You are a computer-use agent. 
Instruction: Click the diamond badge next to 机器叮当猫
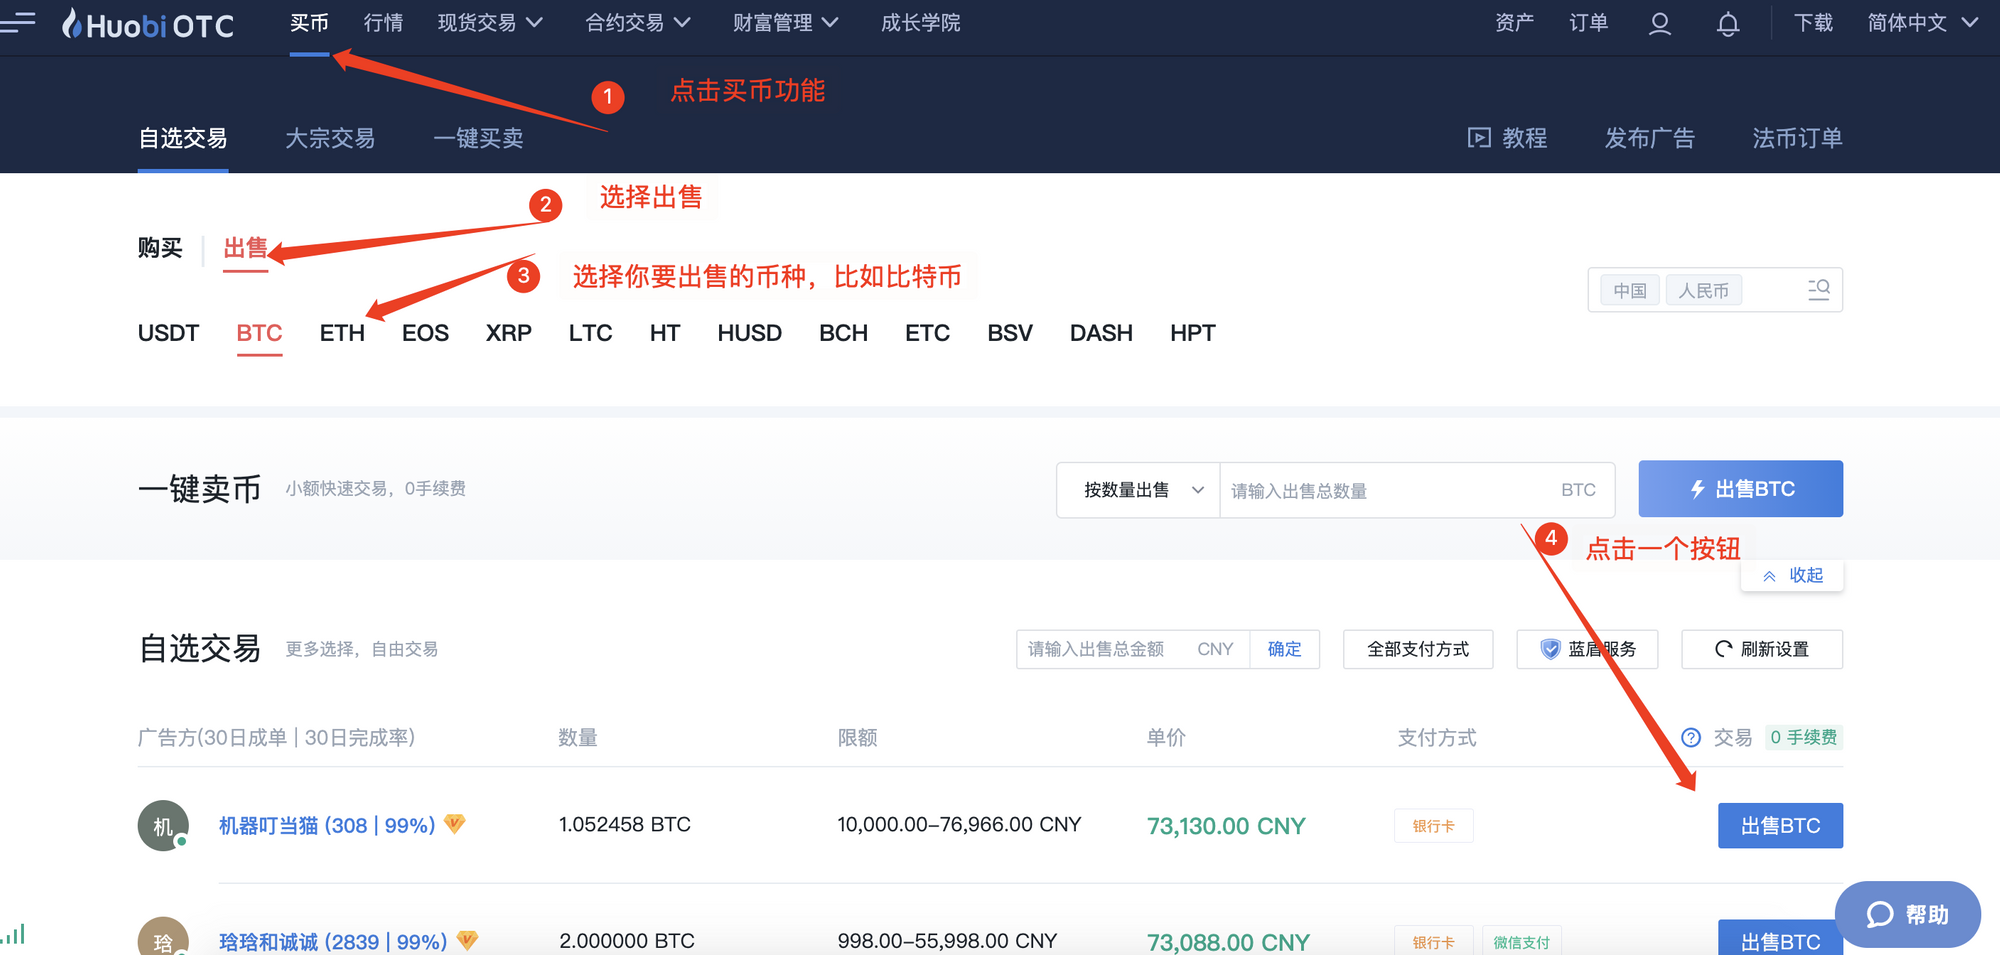(x=455, y=824)
